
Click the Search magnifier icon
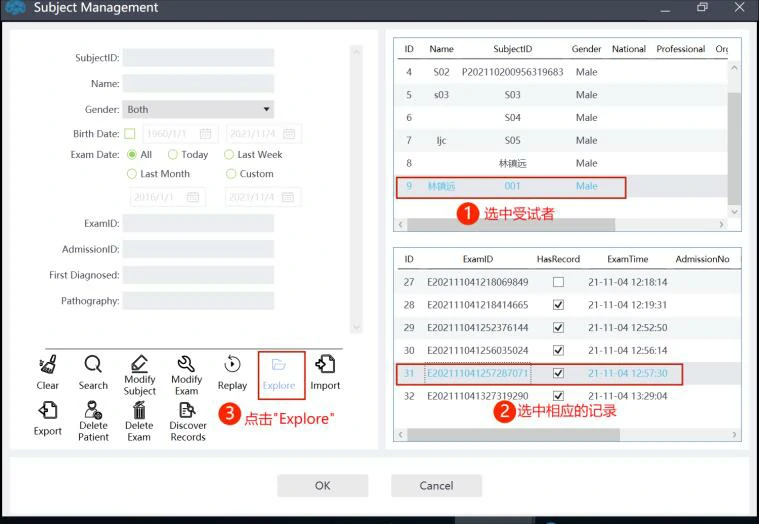[93, 365]
